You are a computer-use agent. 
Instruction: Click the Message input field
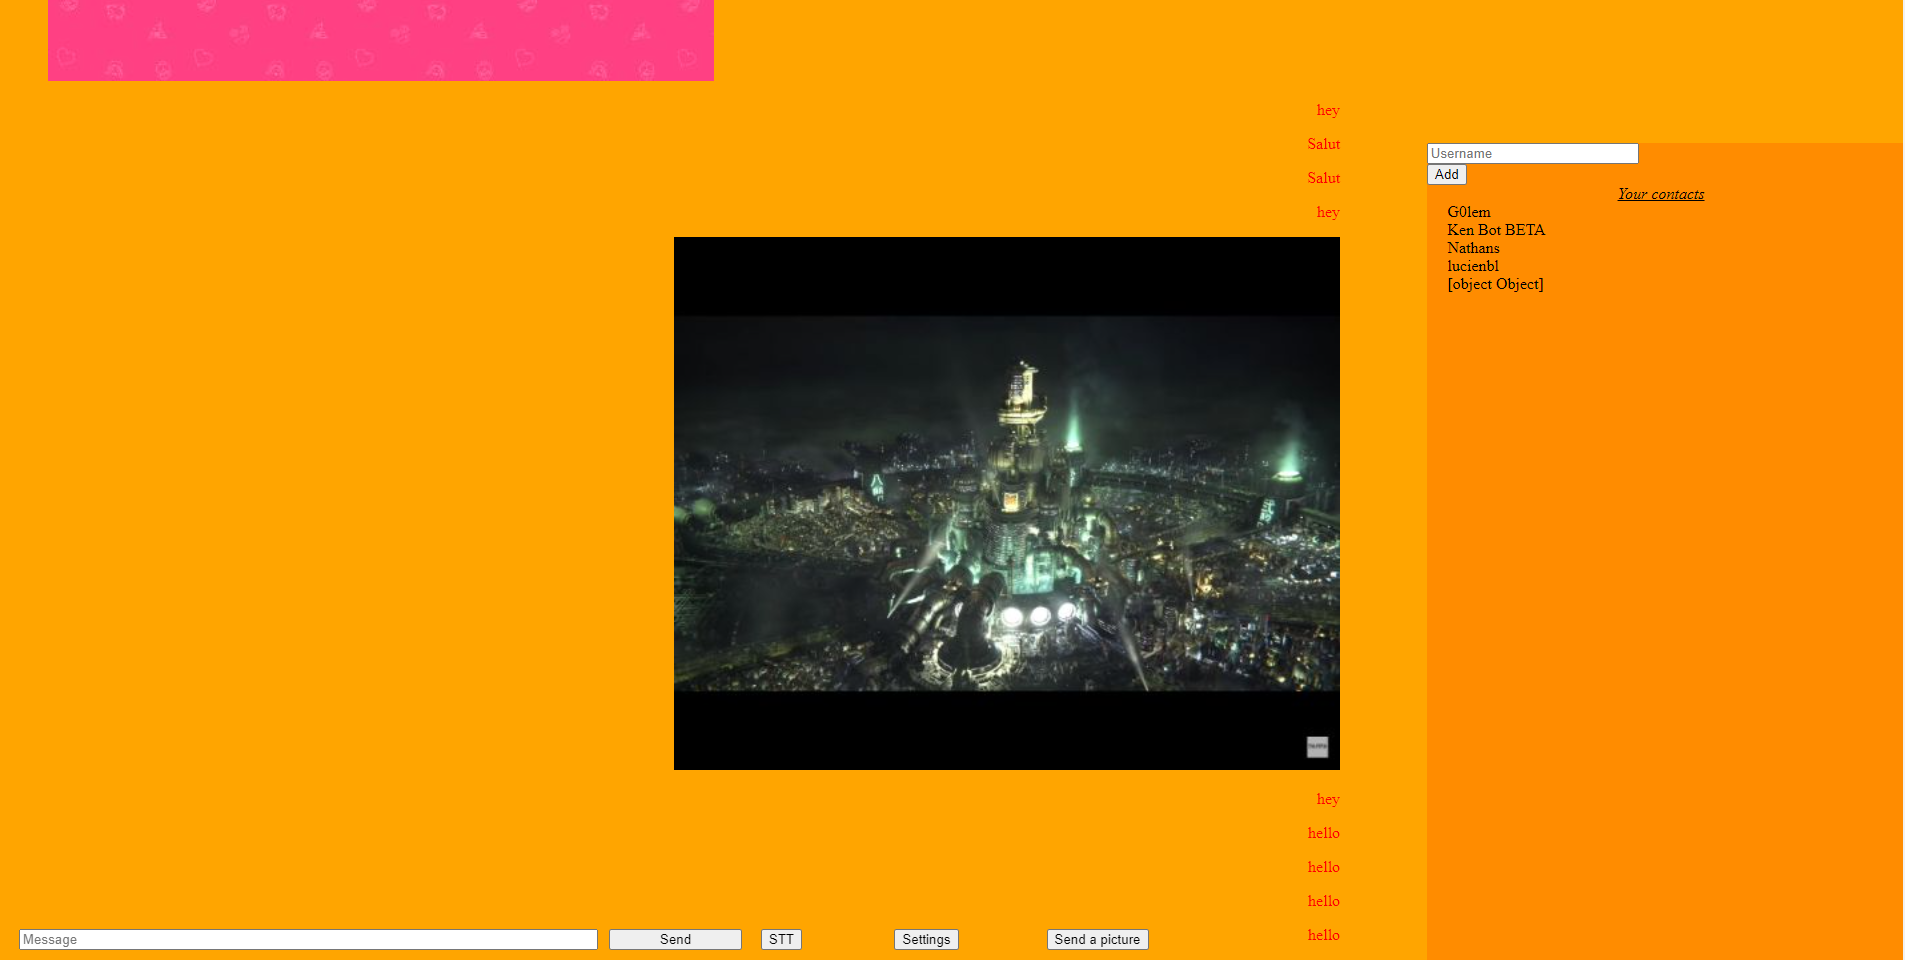308,939
